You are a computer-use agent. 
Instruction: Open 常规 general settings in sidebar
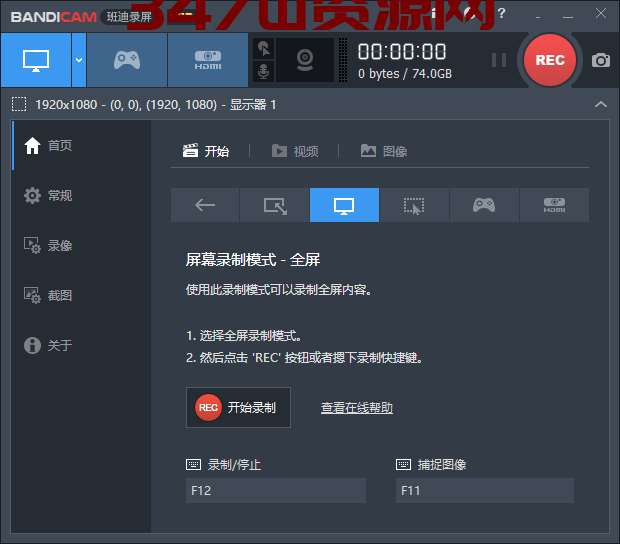coord(81,195)
